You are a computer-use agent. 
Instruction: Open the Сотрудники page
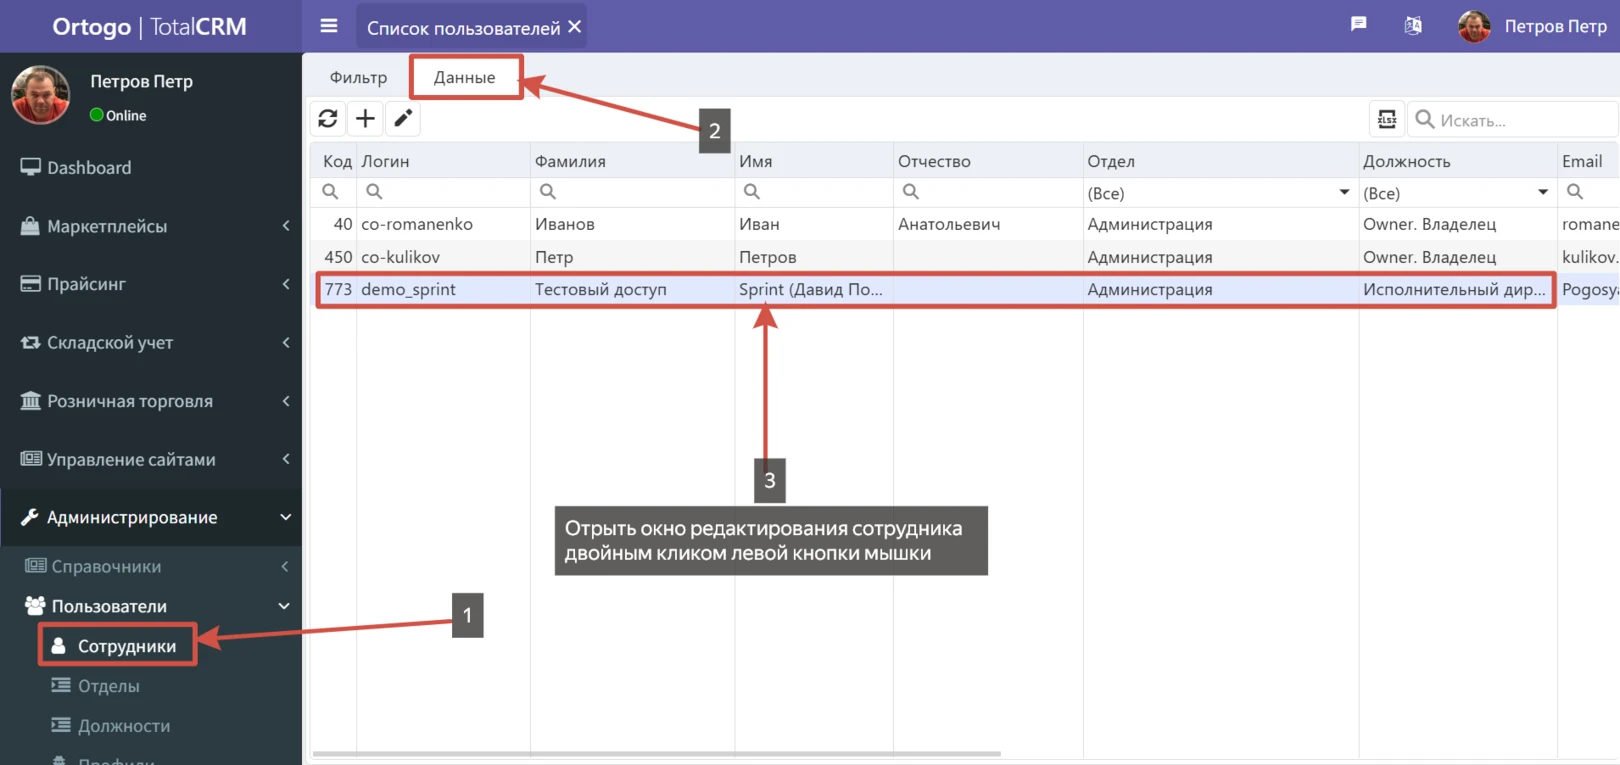[x=117, y=646]
